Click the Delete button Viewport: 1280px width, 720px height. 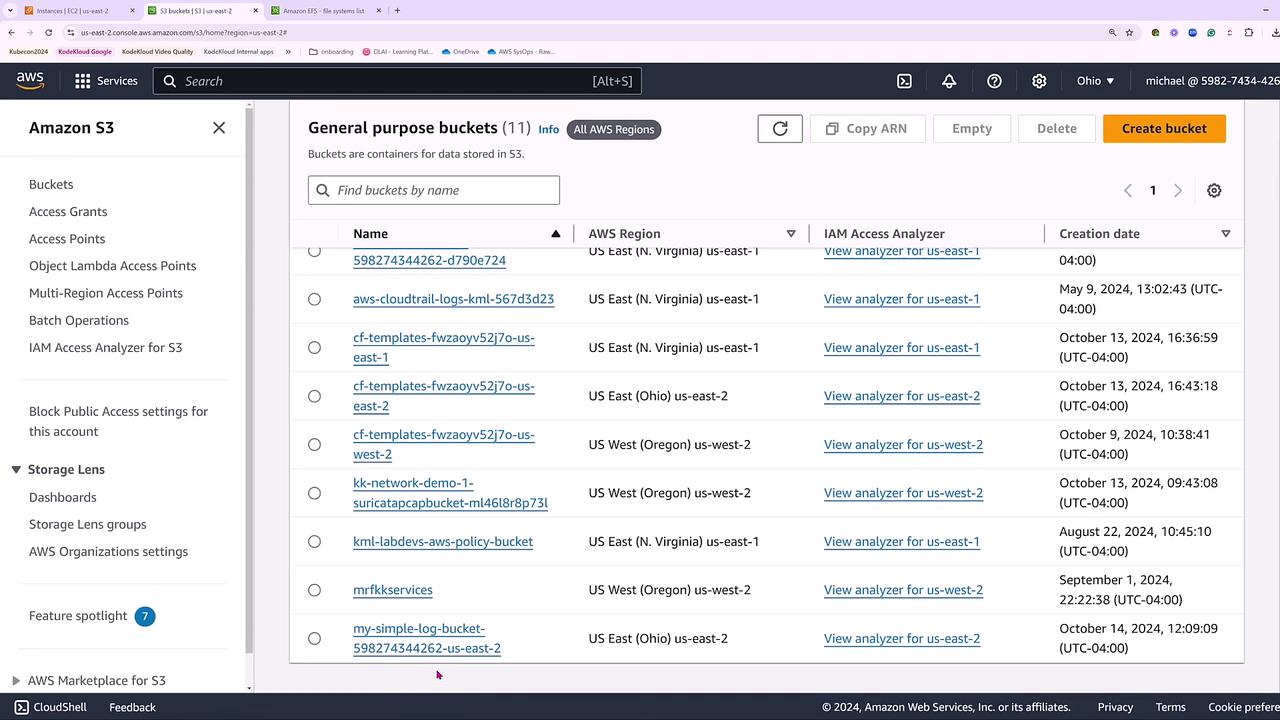[x=1056, y=128]
